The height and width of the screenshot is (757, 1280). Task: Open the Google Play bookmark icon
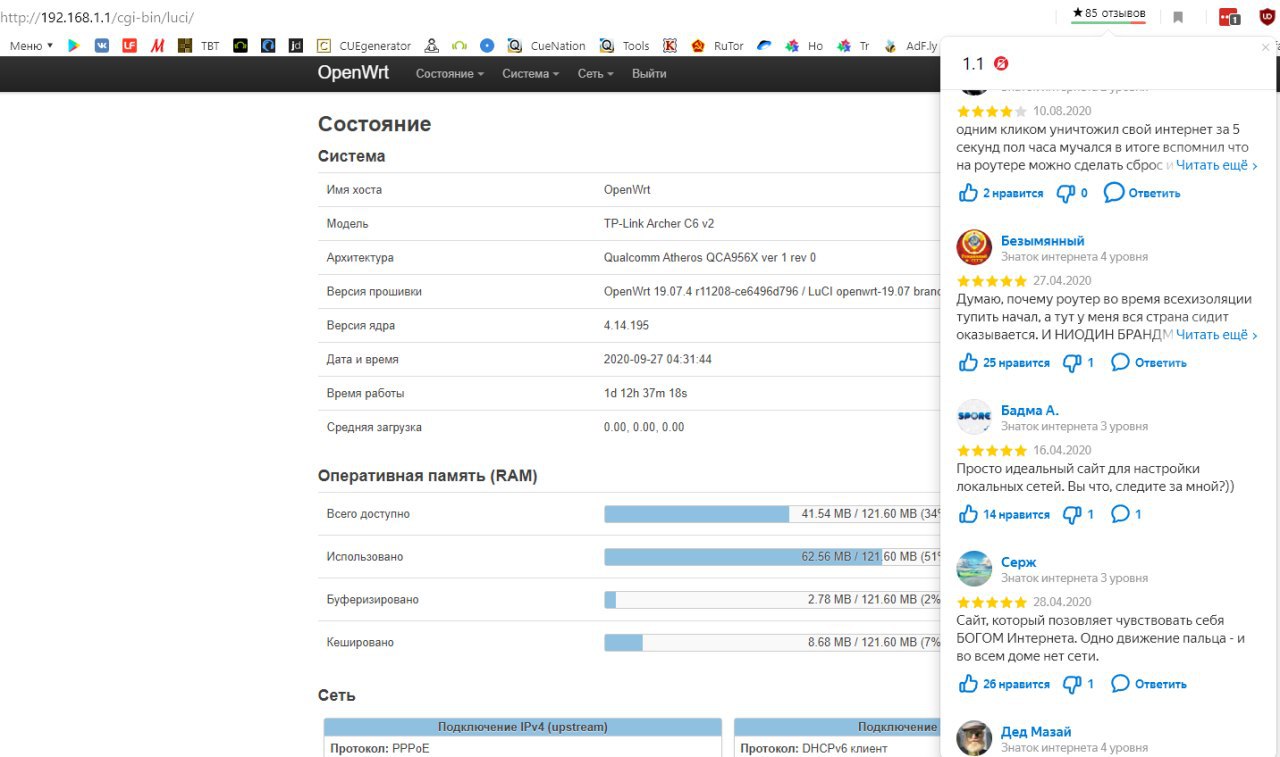click(74, 46)
